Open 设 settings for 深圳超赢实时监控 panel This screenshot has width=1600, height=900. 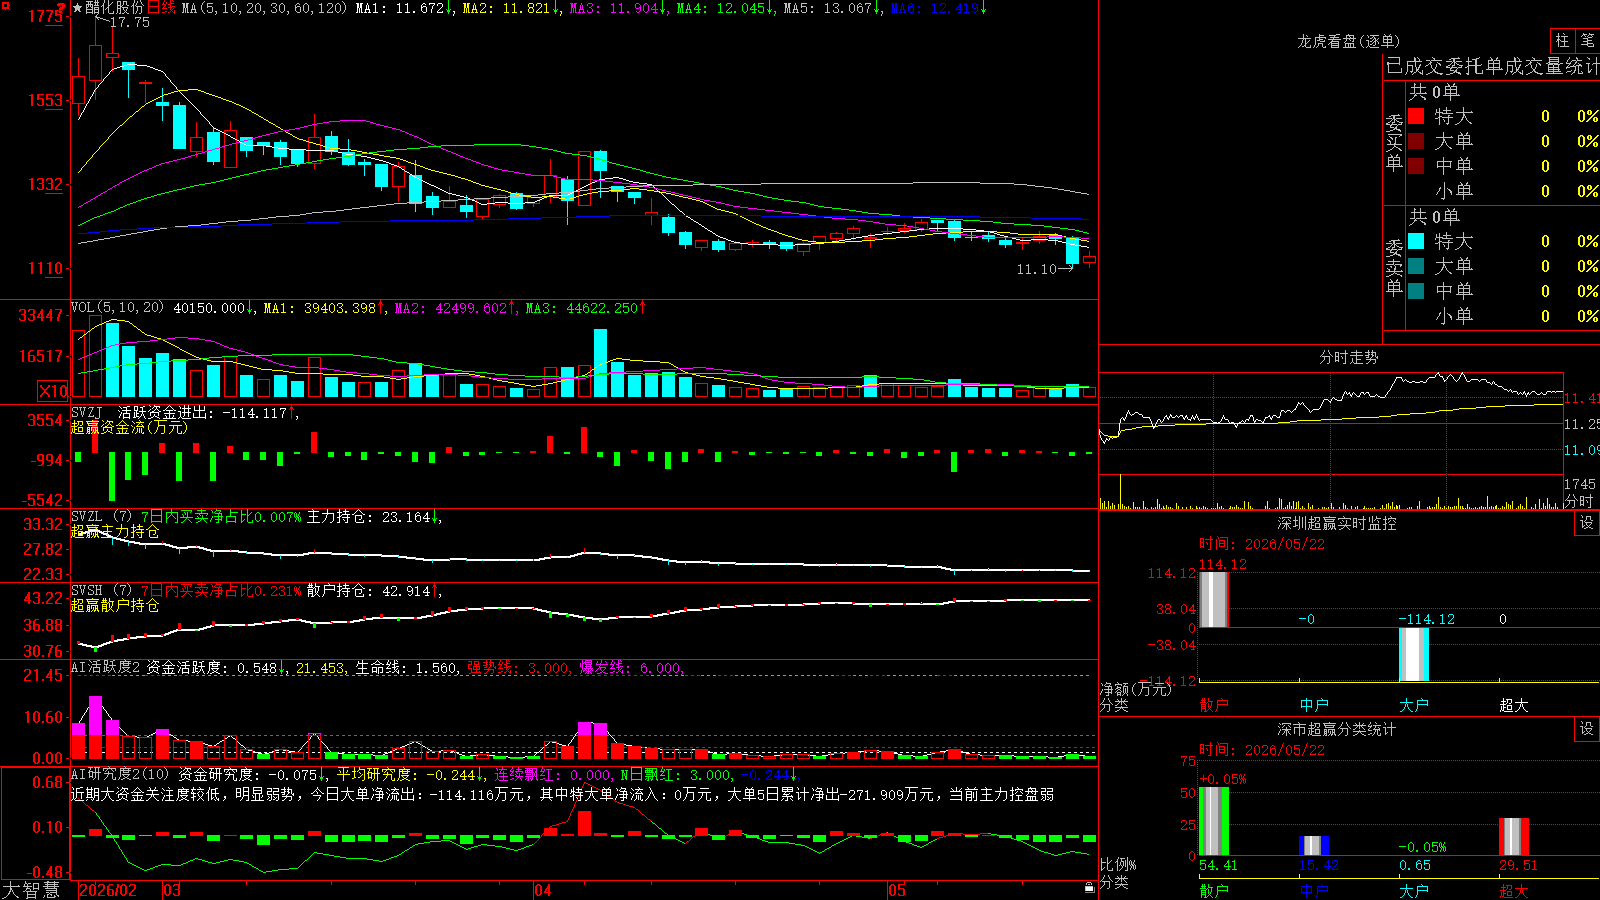coord(1586,523)
